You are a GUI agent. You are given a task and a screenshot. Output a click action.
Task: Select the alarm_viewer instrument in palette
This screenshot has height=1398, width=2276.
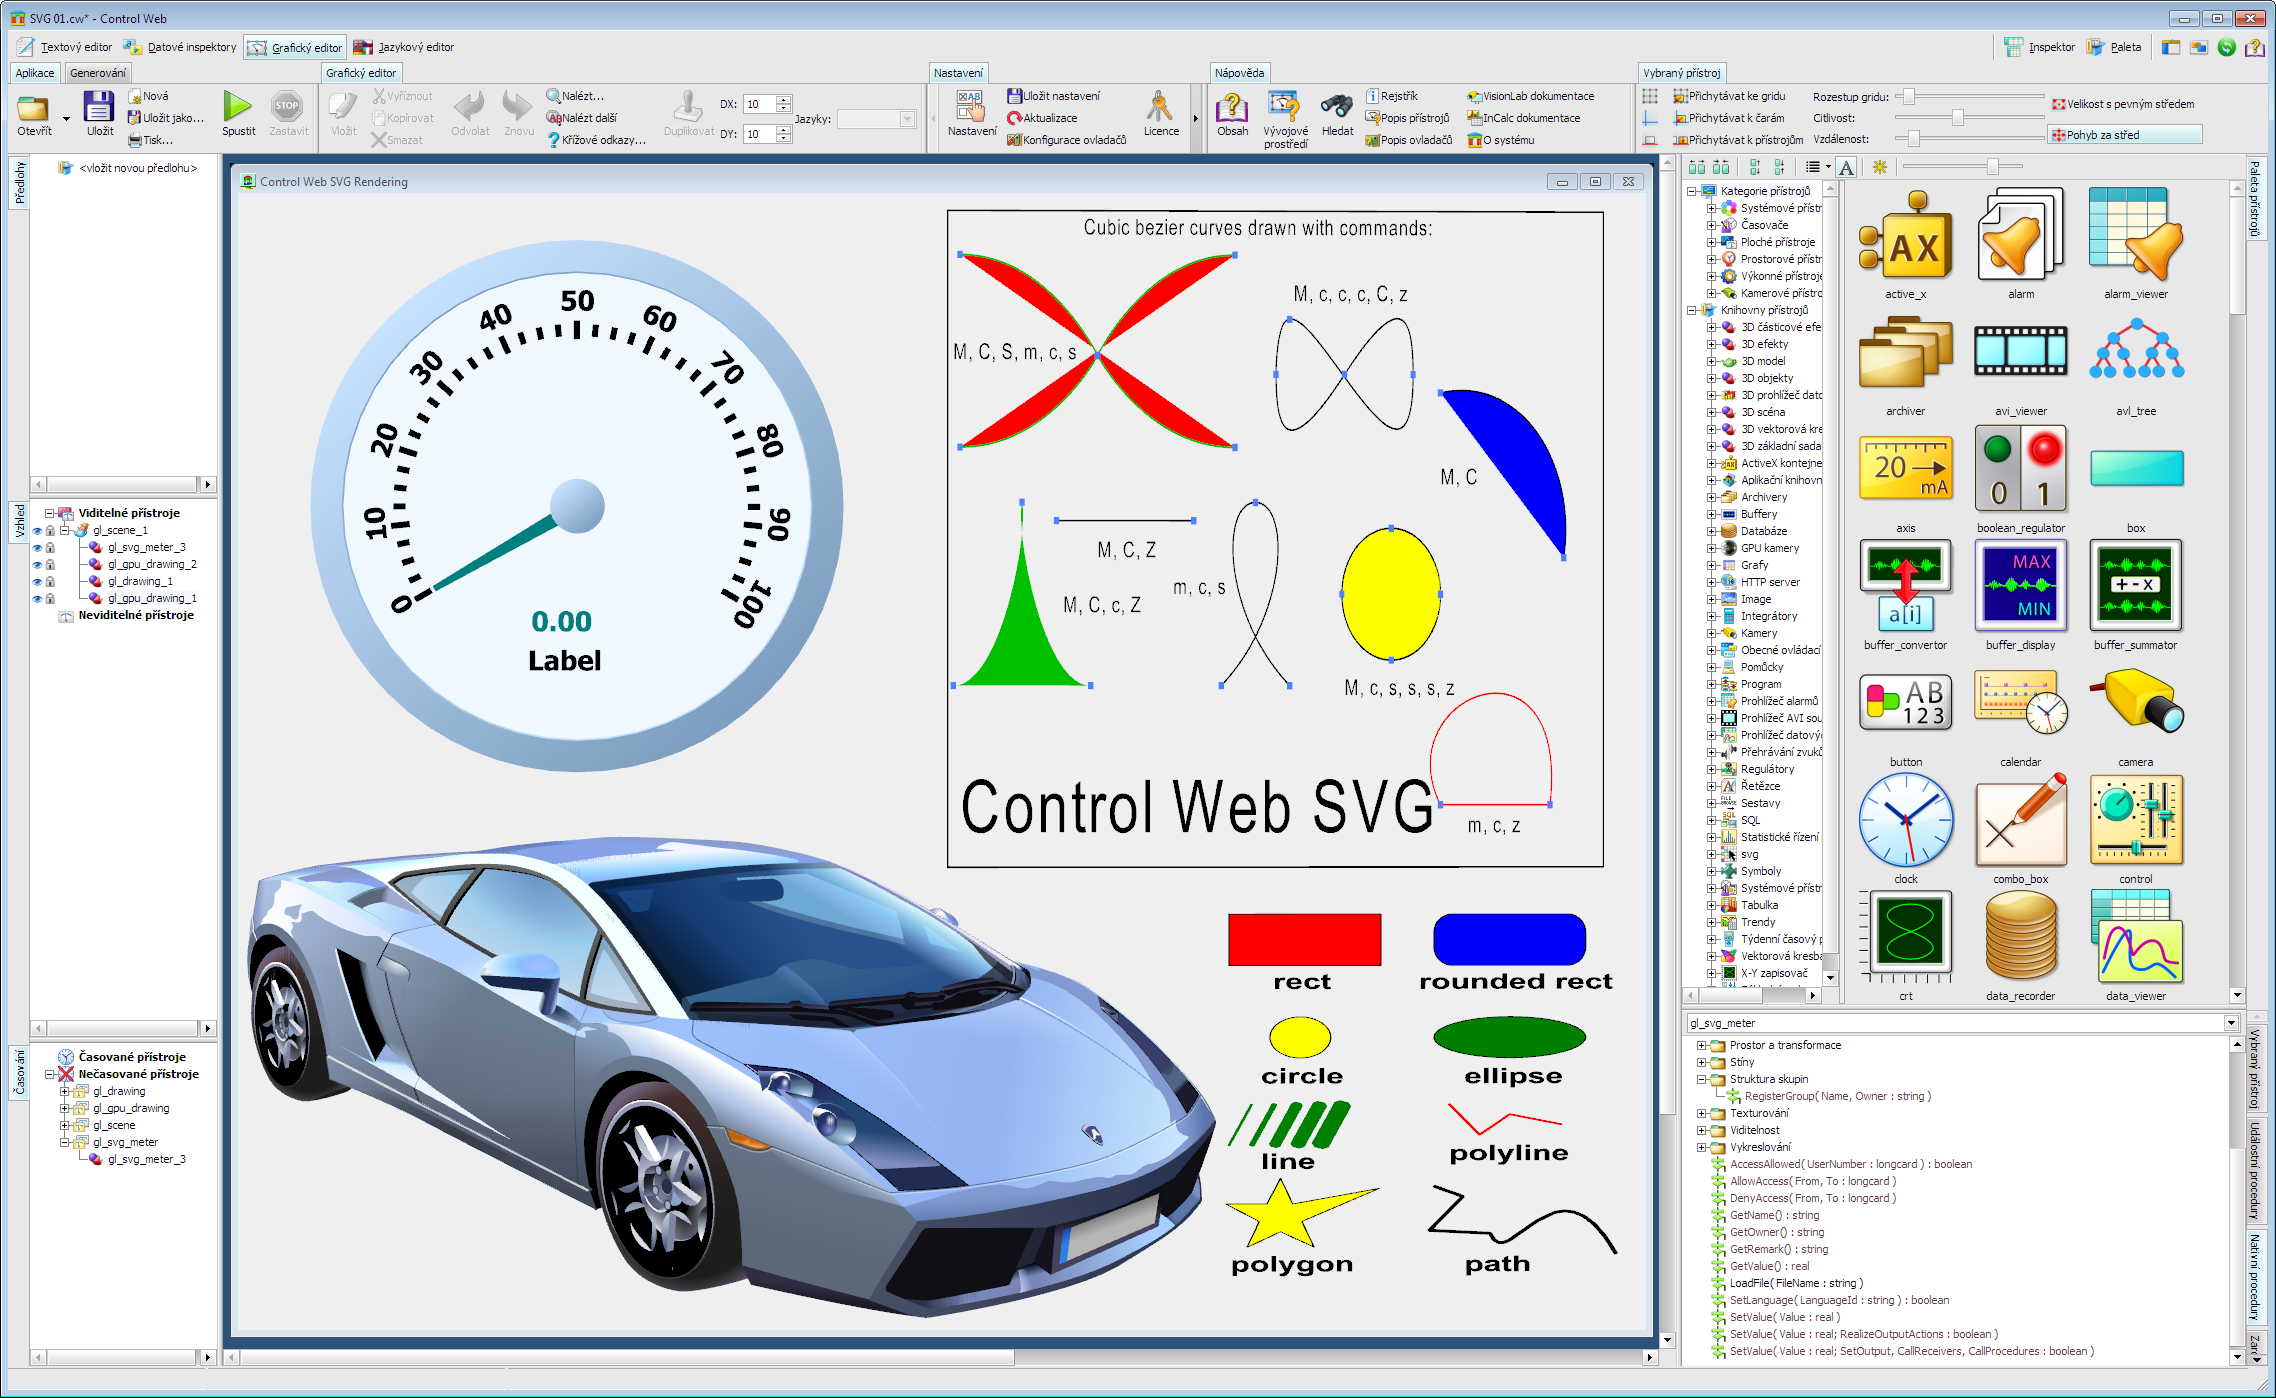click(x=2135, y=235)
